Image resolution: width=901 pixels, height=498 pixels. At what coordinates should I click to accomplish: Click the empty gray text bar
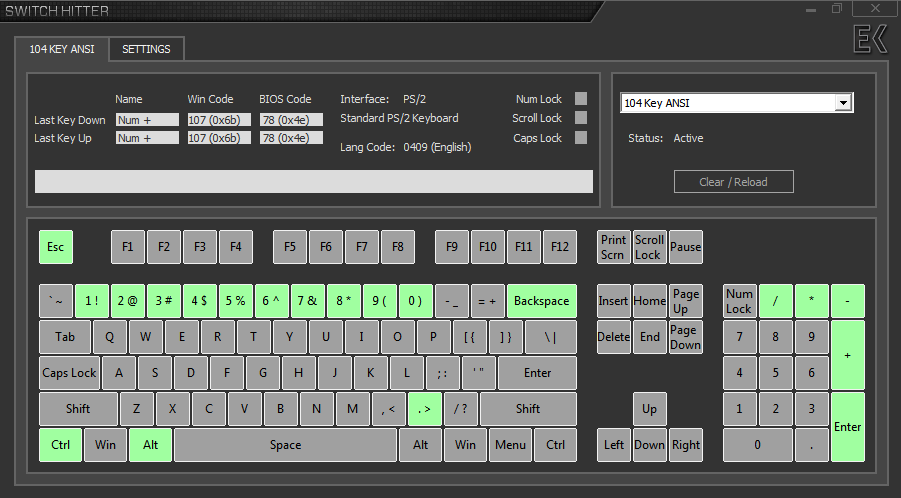[313, 181]
